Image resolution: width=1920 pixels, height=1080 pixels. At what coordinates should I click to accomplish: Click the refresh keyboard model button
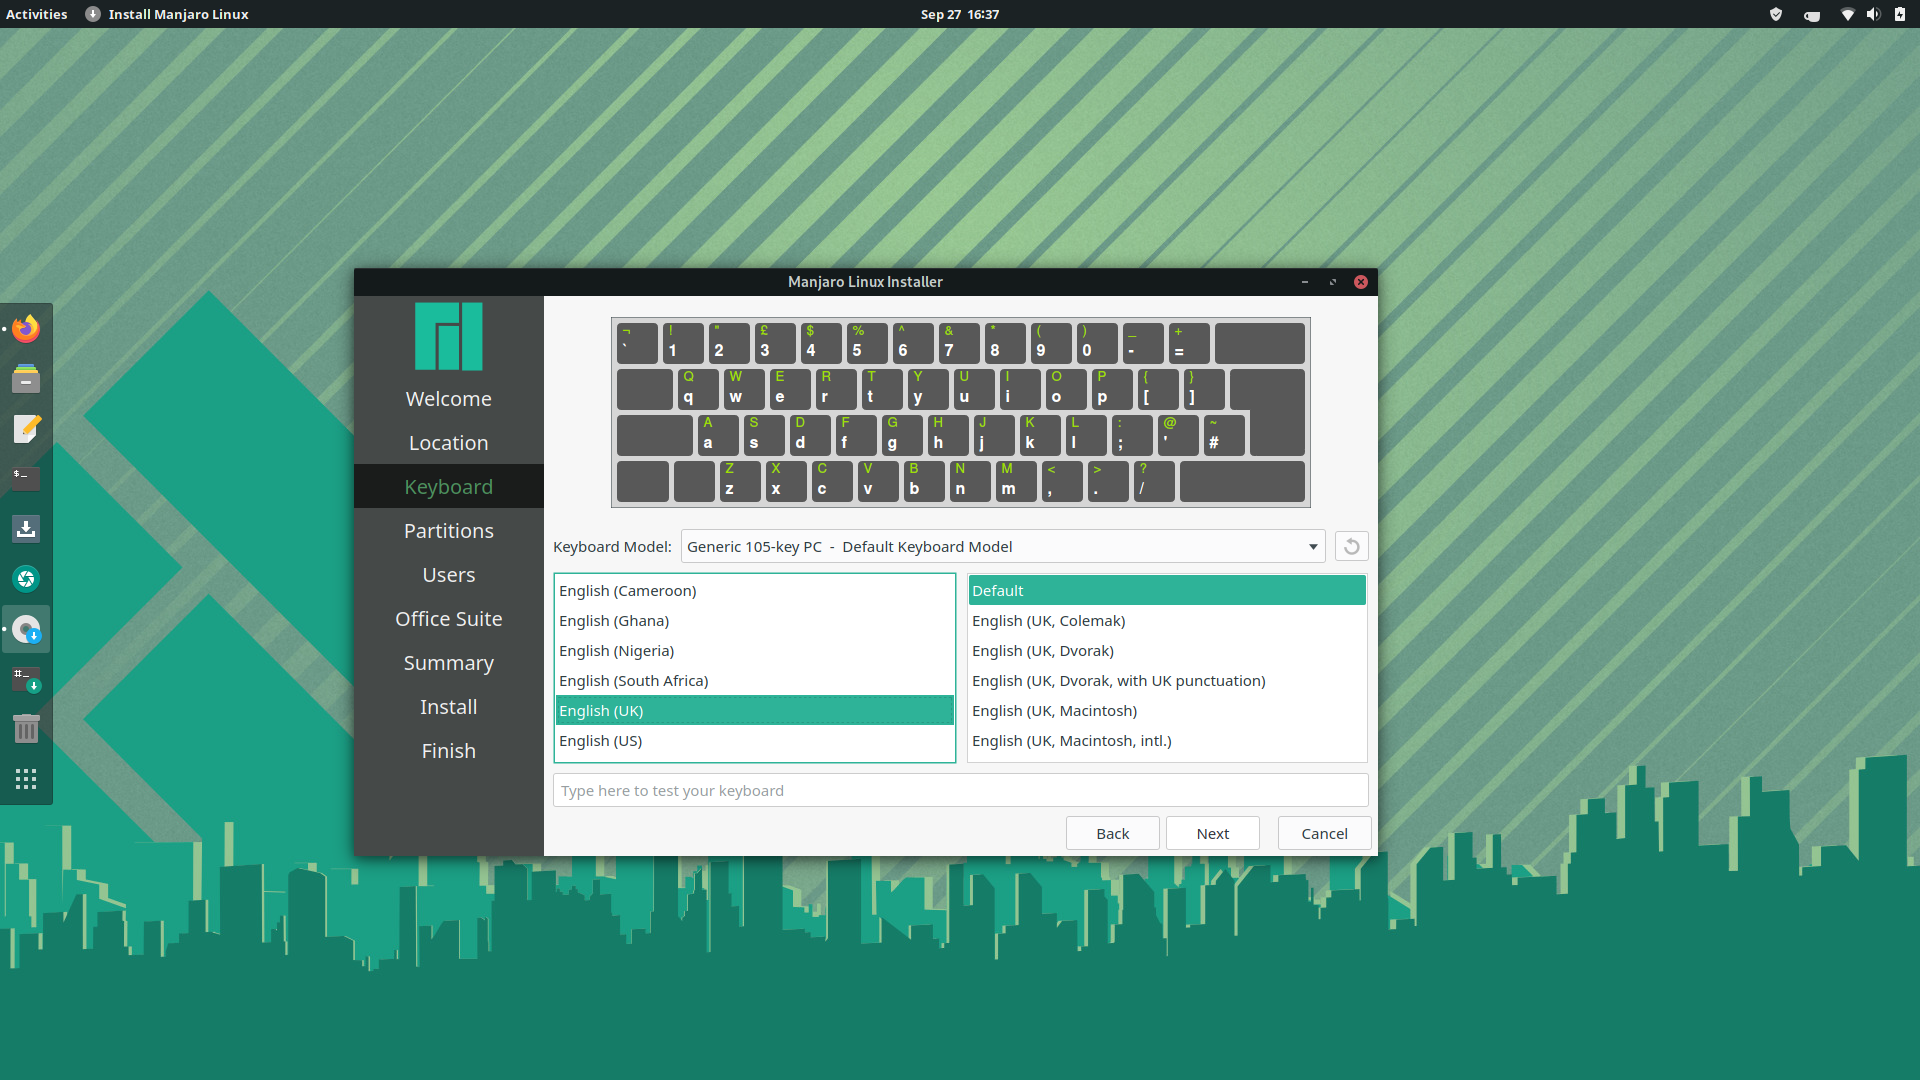pos(1350,546)
